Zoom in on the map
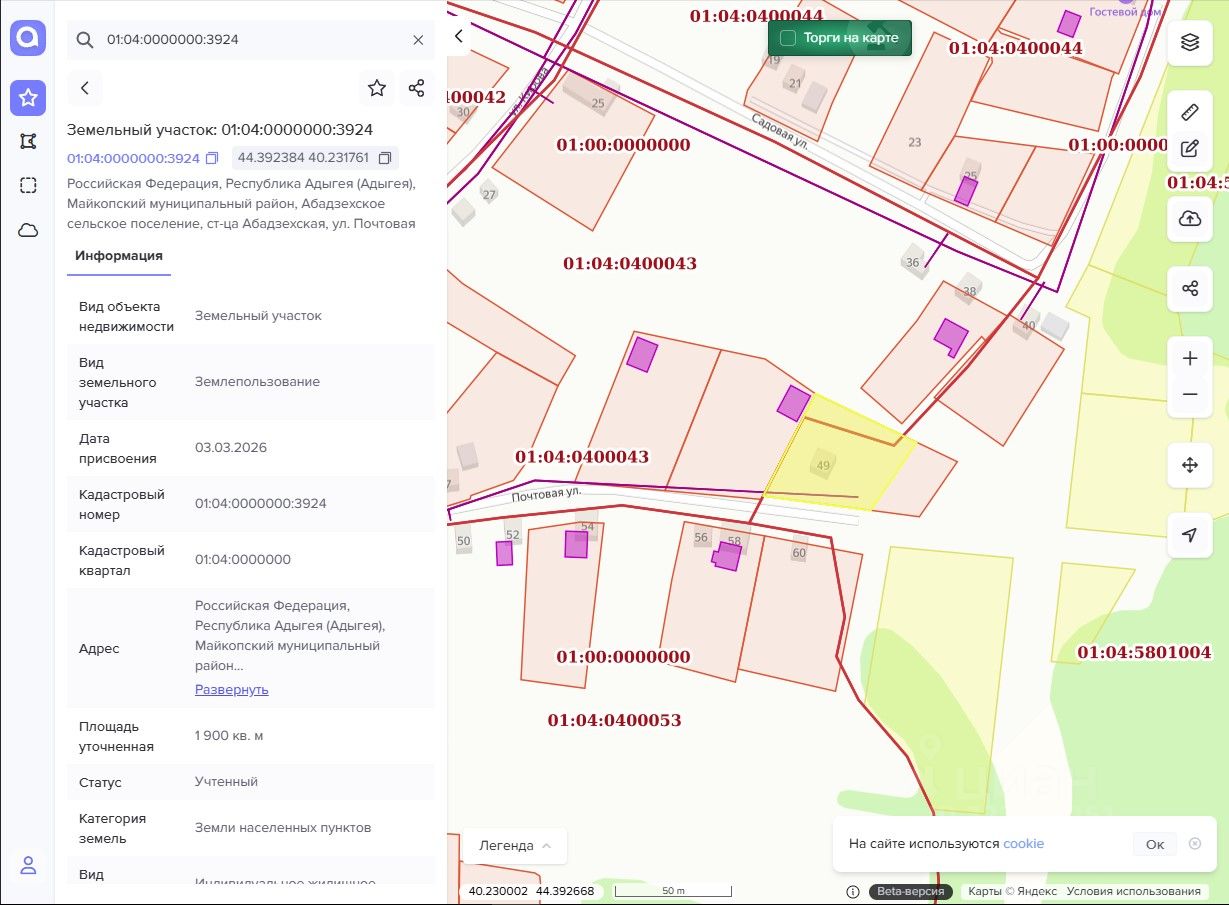Screen dimensions: 1229x905 [x=1189, y=358]
